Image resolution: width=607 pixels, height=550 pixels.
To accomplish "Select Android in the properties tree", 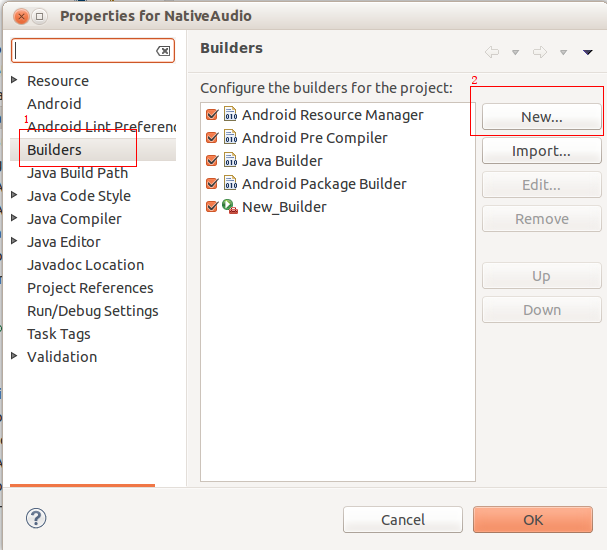I will coord(54,104).
